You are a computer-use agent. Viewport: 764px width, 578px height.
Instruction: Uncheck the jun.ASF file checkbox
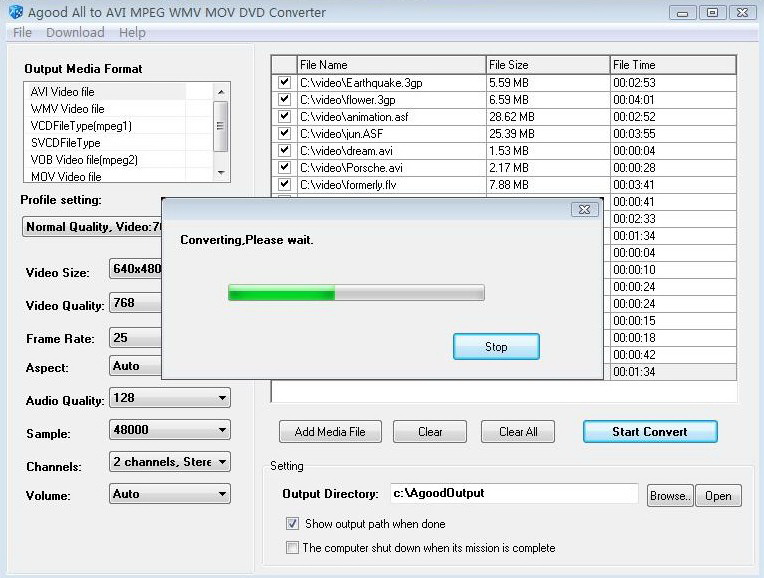[284, 133]
